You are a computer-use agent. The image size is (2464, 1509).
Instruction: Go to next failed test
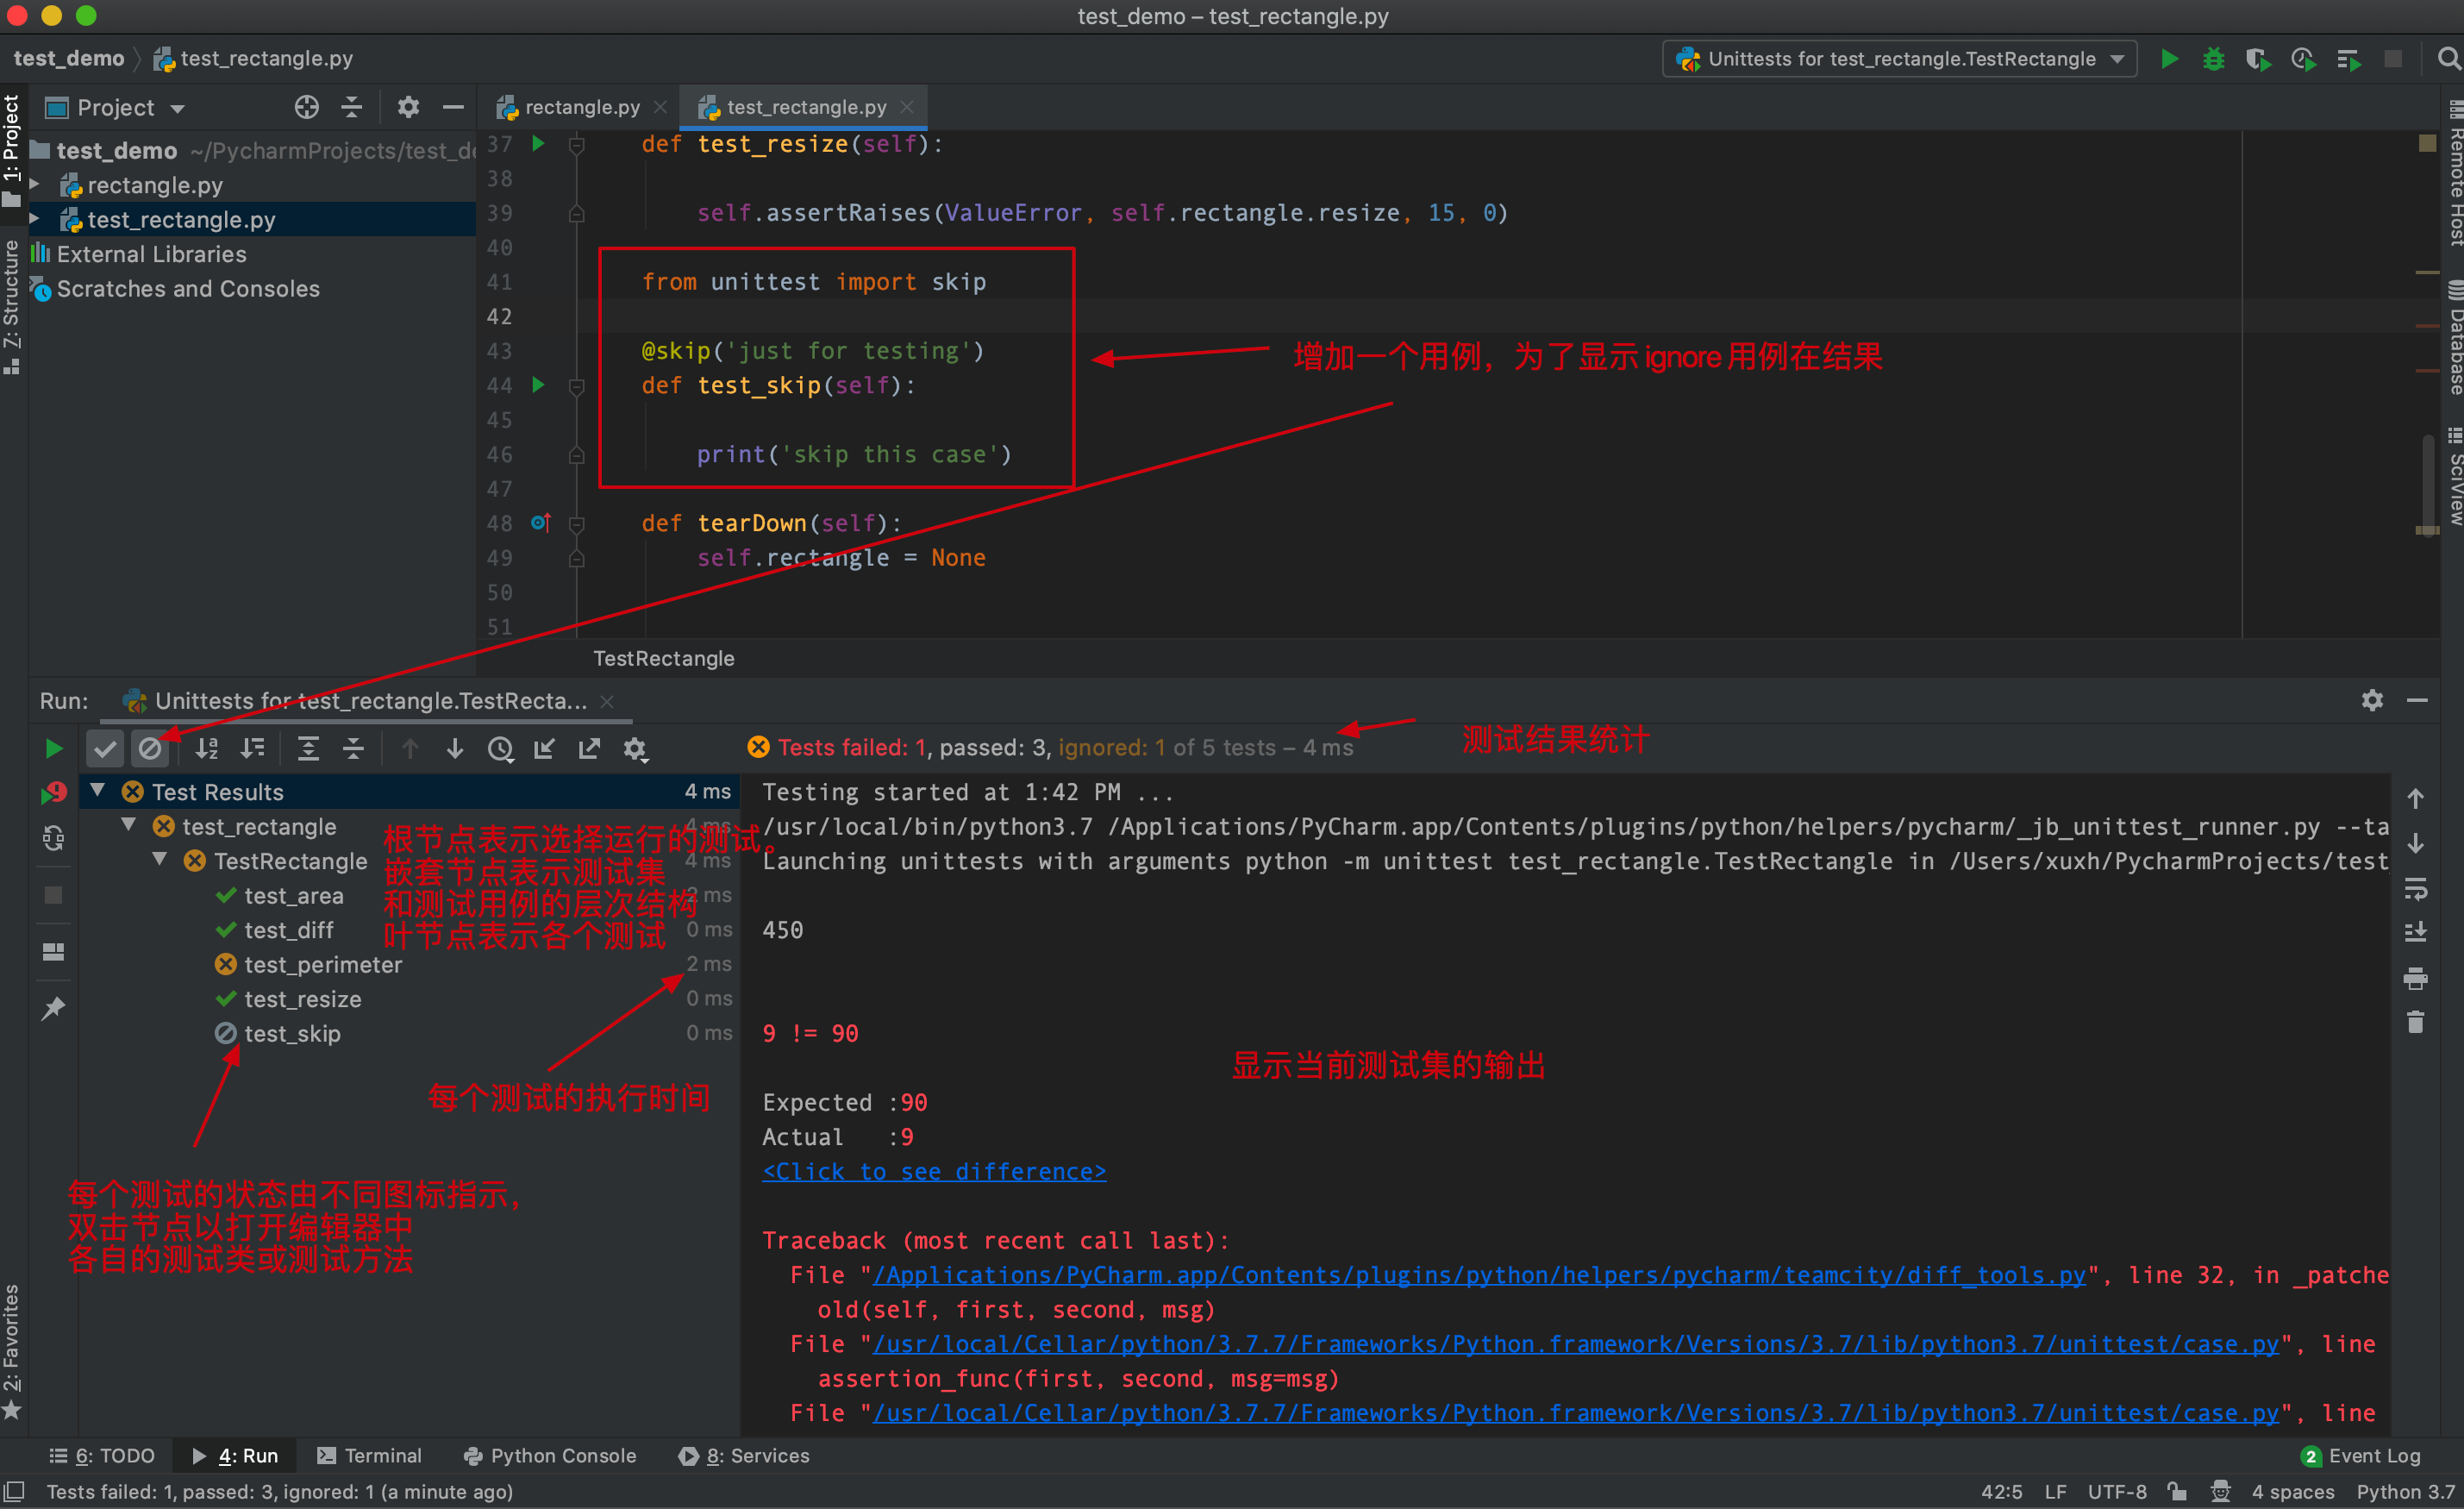click(455, 748)
